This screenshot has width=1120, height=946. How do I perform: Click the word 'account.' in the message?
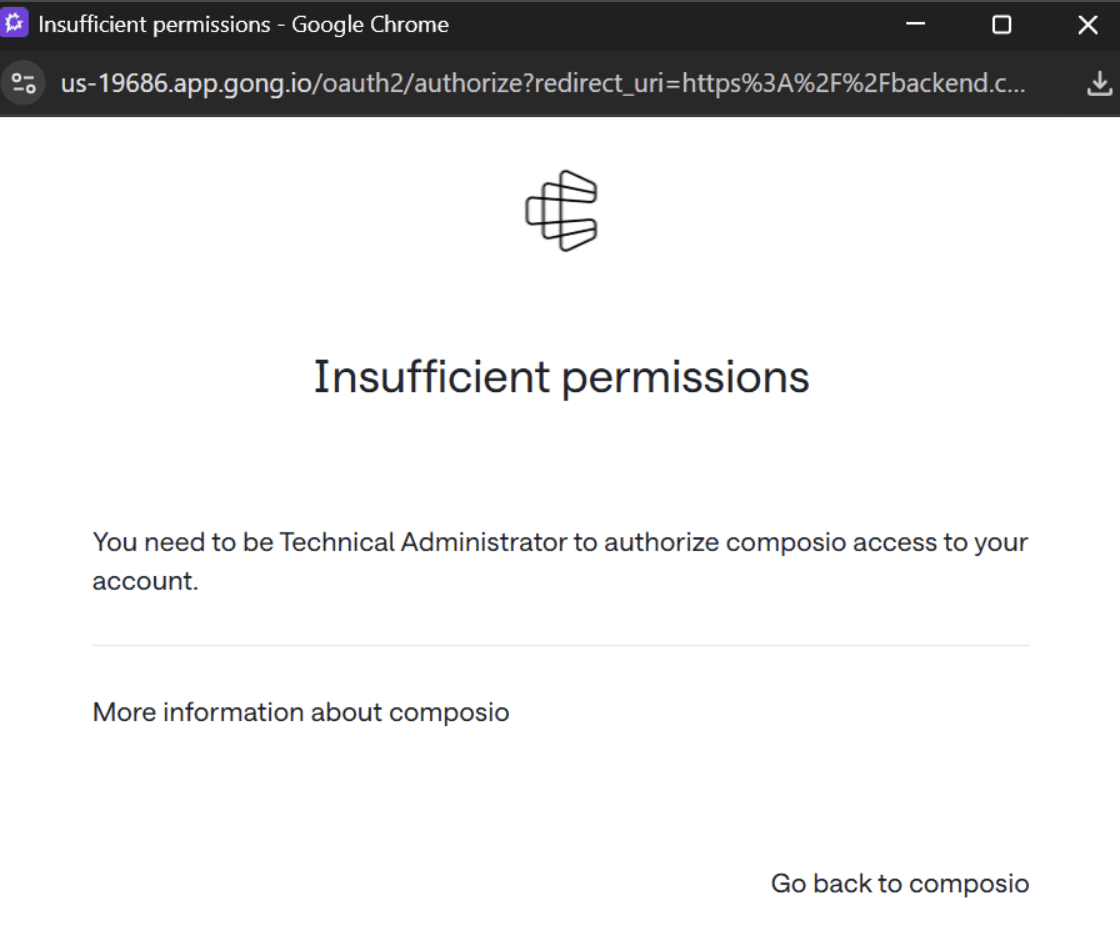coord(146,581)
